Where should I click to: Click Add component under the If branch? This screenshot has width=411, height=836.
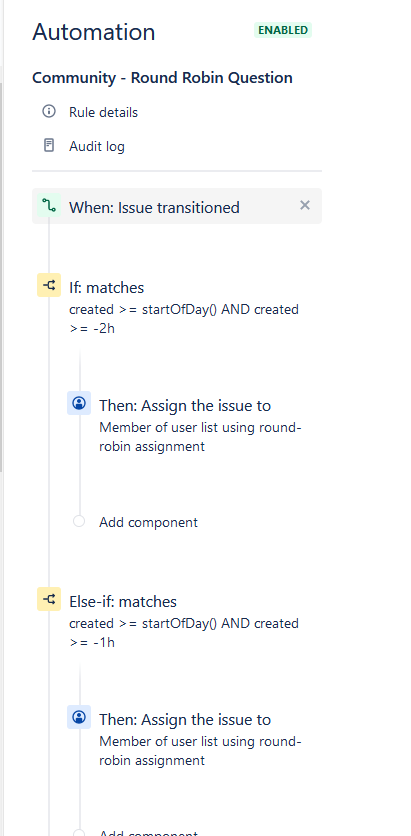[148, 522]
